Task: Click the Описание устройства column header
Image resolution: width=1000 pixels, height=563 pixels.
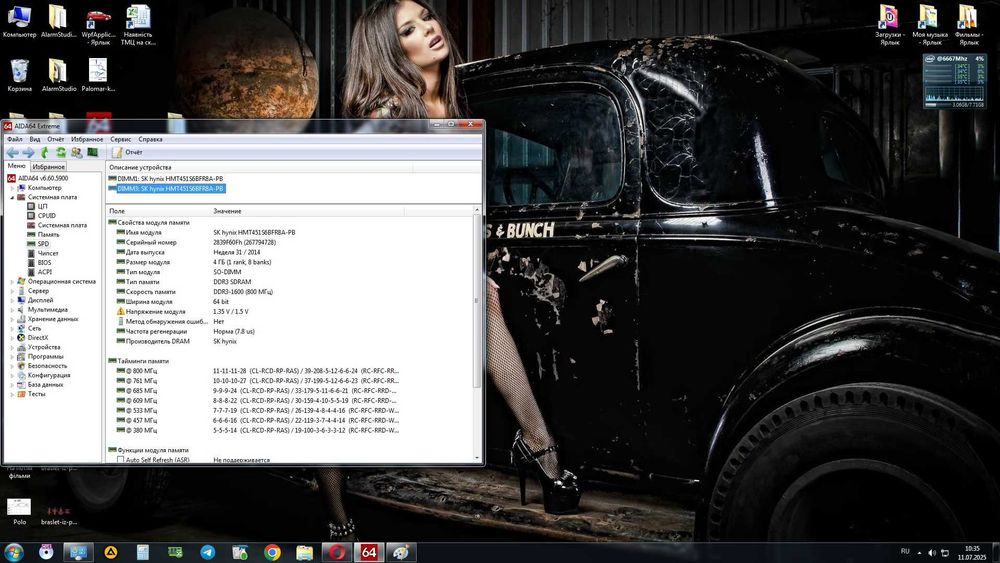Action: pos(259,168)
